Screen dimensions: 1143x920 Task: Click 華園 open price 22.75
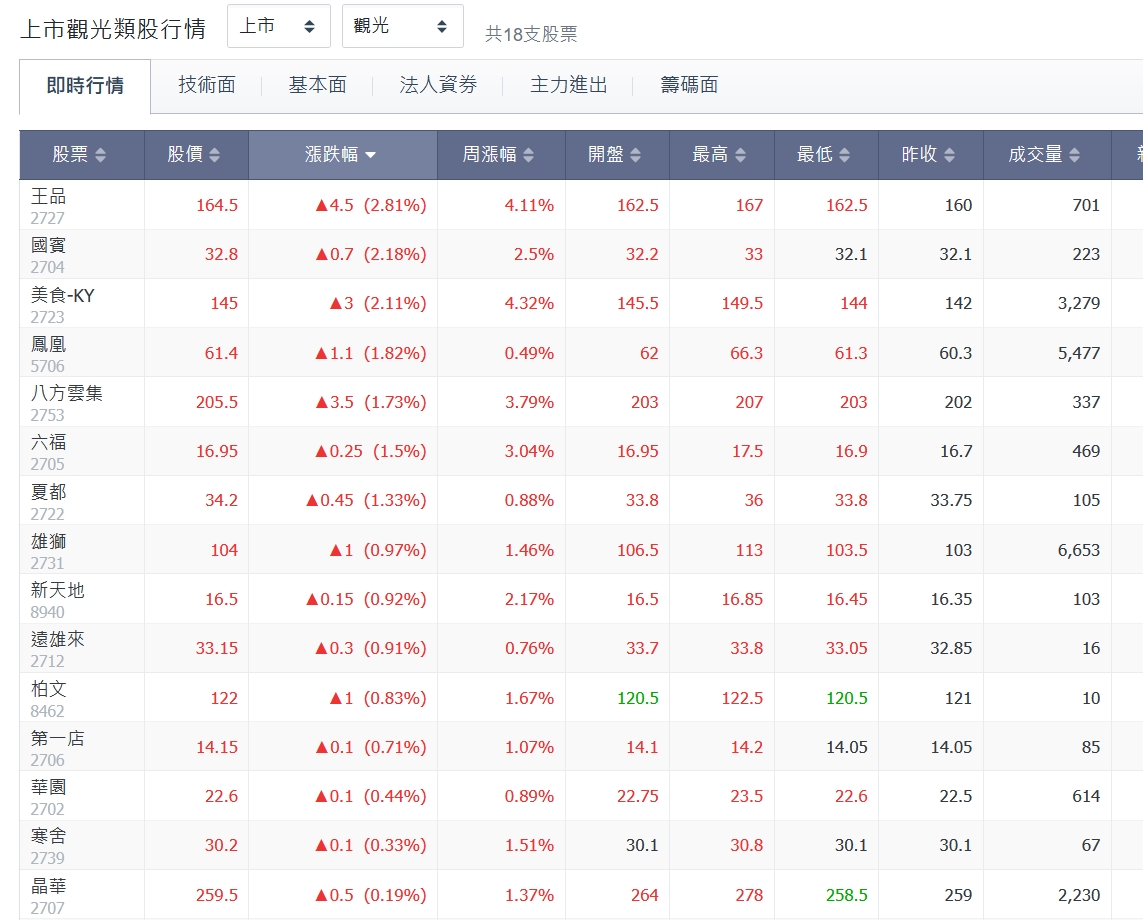[638, 796]
